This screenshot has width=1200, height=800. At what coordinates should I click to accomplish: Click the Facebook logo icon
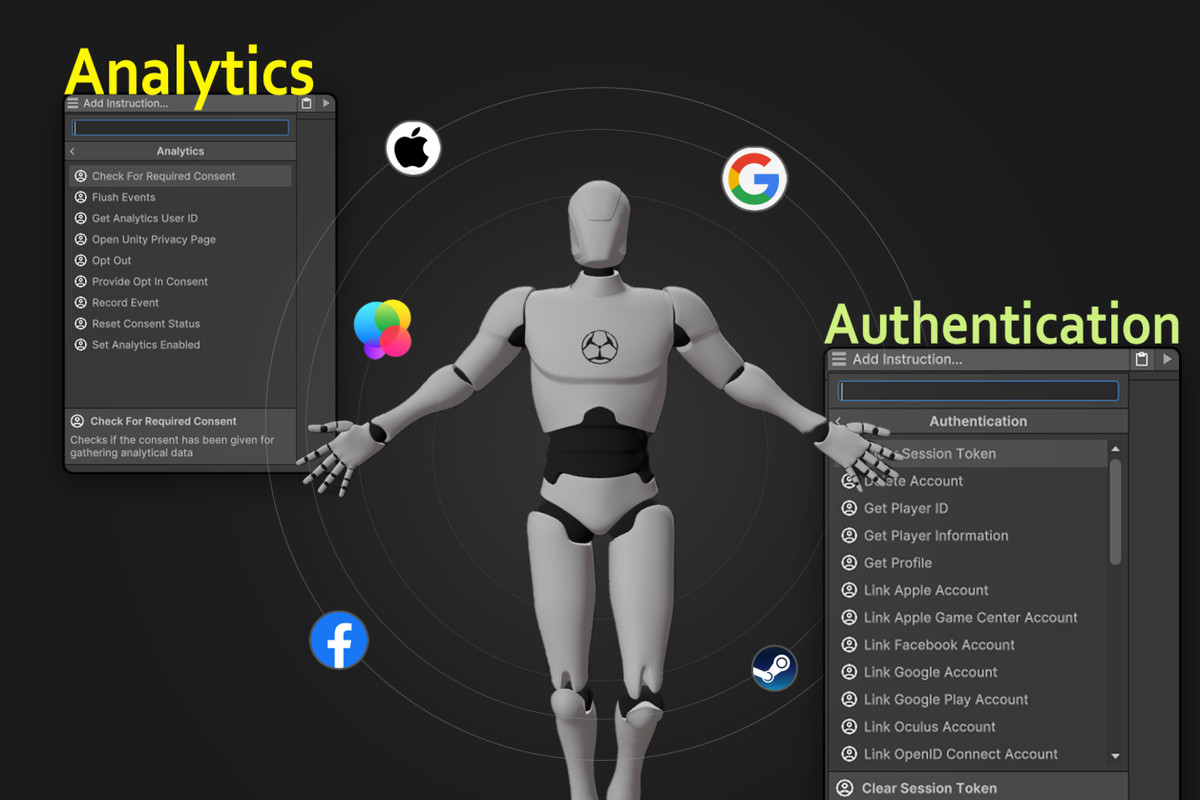[x=339, y=640]
